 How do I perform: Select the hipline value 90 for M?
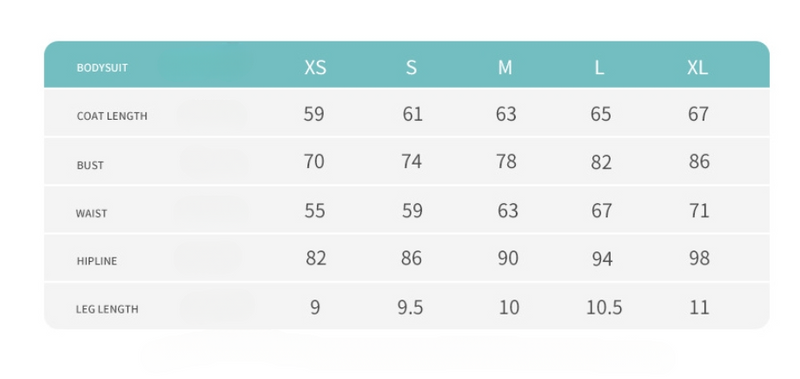point(508,258)
